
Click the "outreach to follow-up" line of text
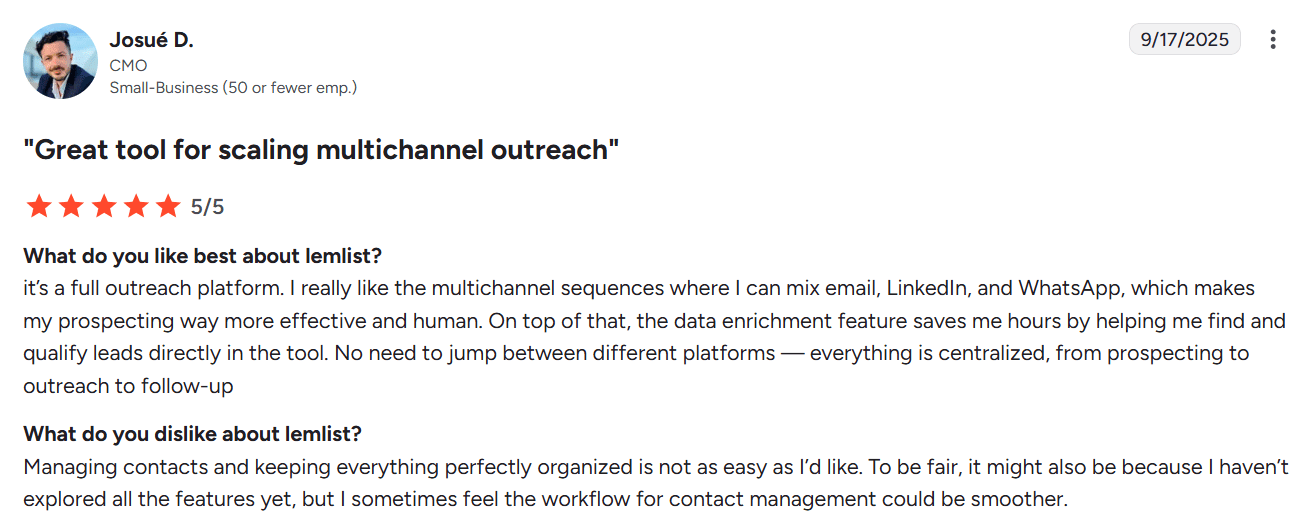point(128,386)
